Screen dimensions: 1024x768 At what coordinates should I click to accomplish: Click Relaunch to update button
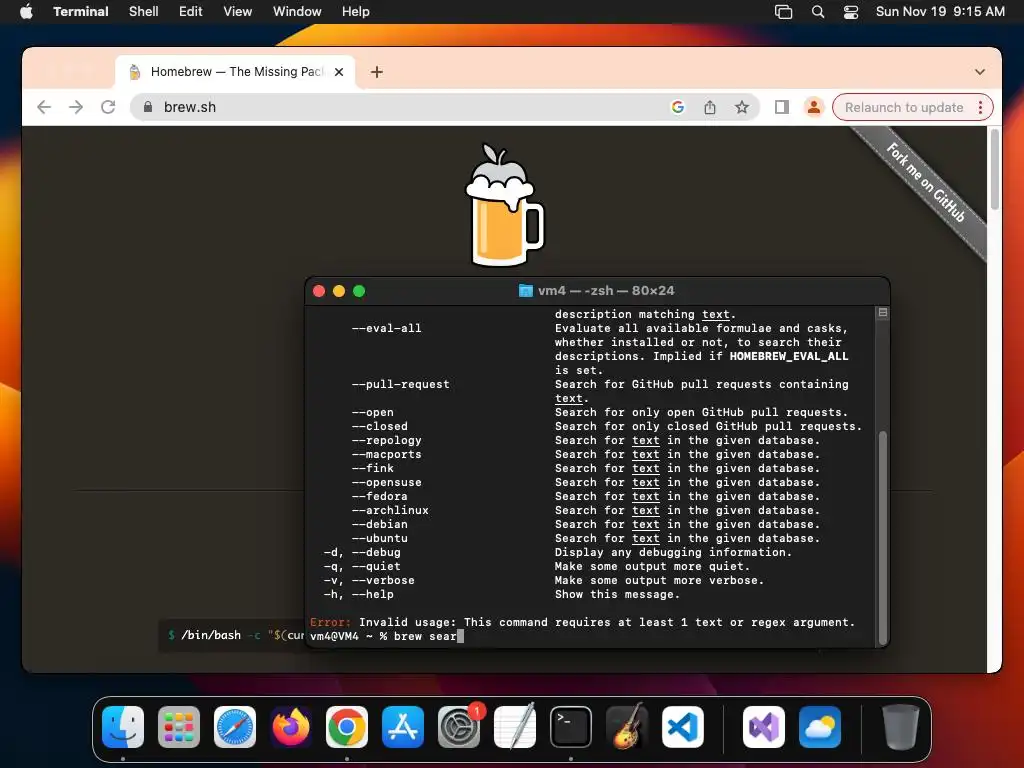click(x=904, y=107)
